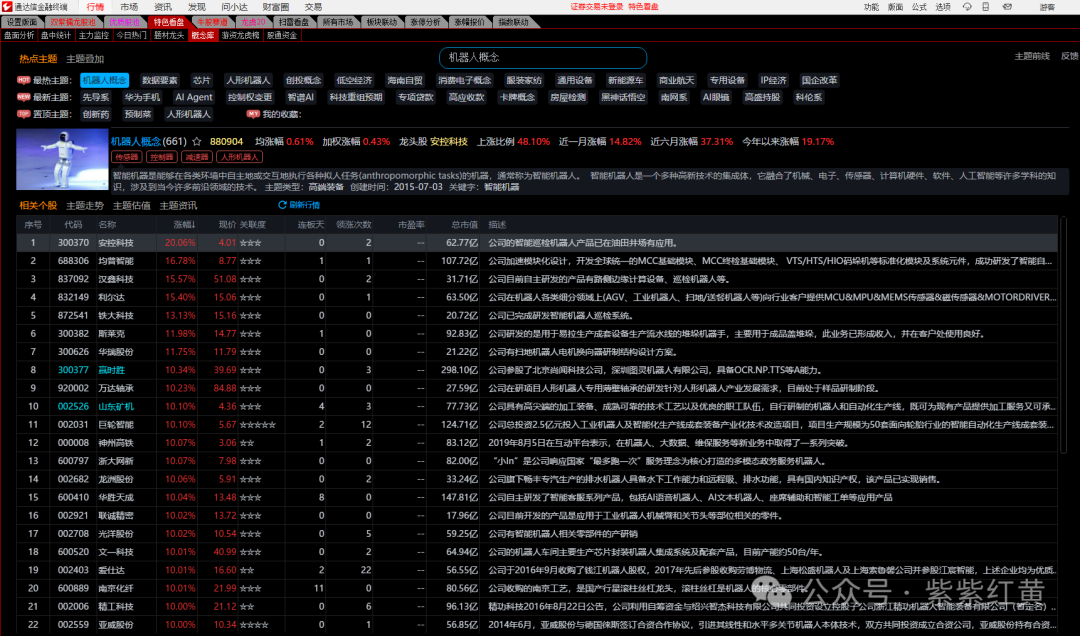Select the 预制菜 pinned theme
Viewport: 1080px width, 636px height.
click(x=138, y=114)
